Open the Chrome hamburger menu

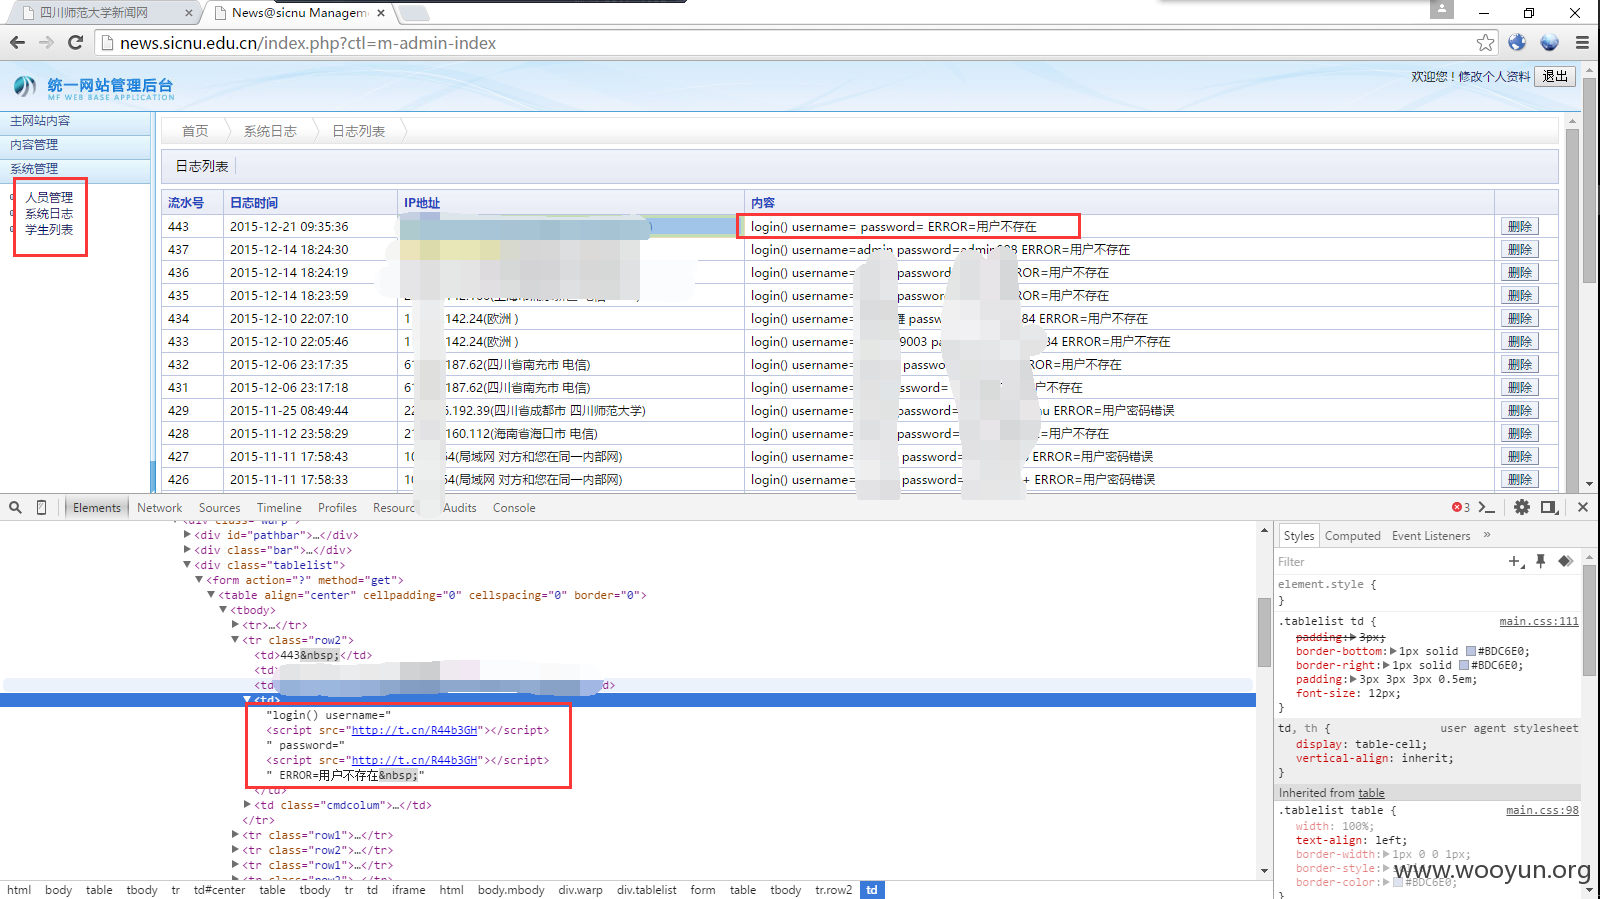coord(1582,43)
